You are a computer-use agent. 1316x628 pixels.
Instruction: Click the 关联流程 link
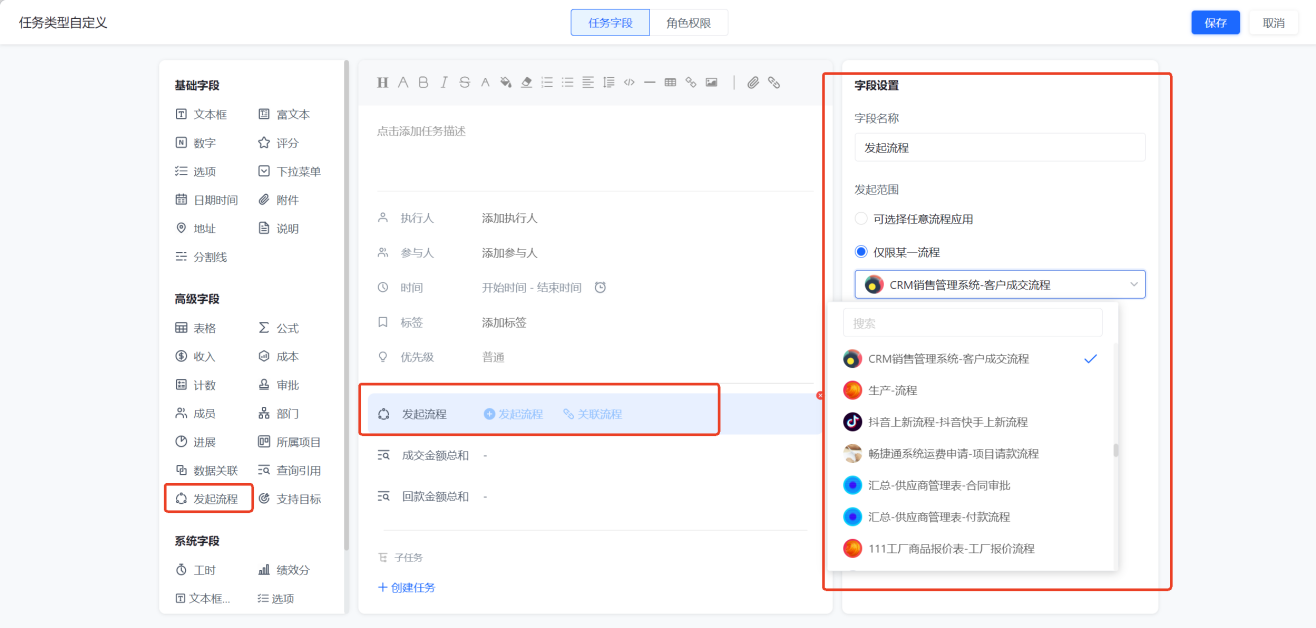(592, 414)
